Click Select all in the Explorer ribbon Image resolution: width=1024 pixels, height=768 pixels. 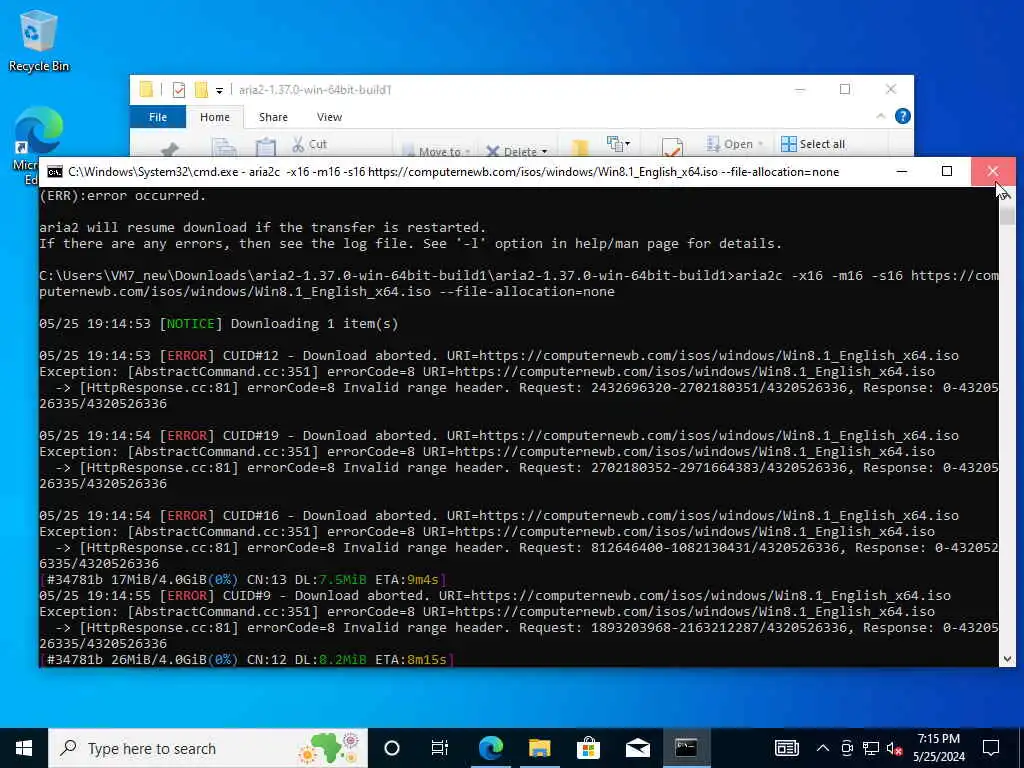pyautogui.click(x=813, y=144)
